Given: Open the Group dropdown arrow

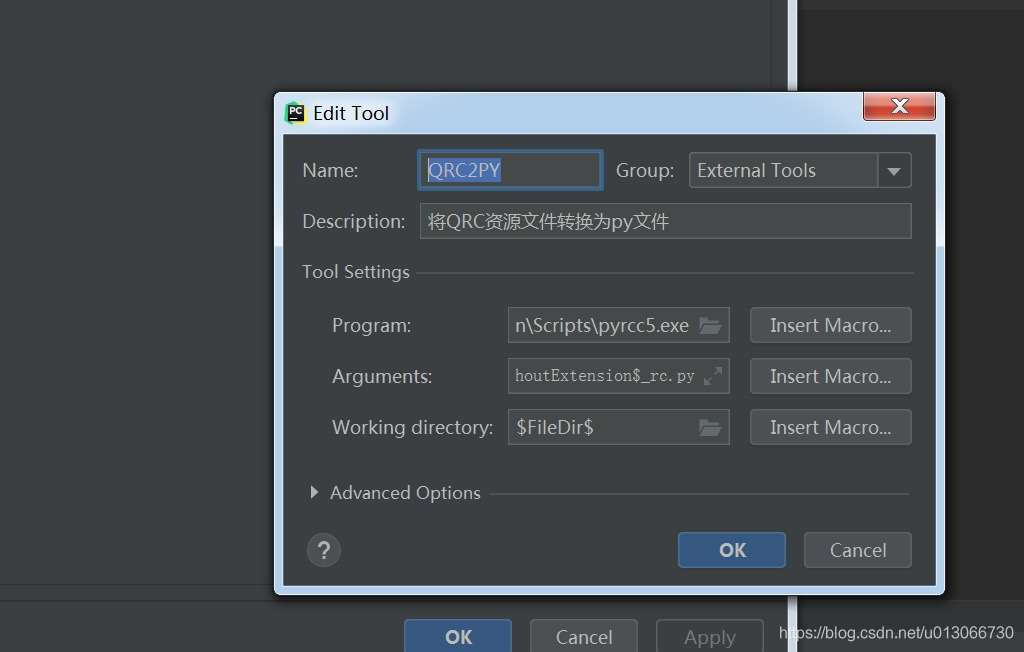Looking at the screenshot, I should tap(894, 171).
